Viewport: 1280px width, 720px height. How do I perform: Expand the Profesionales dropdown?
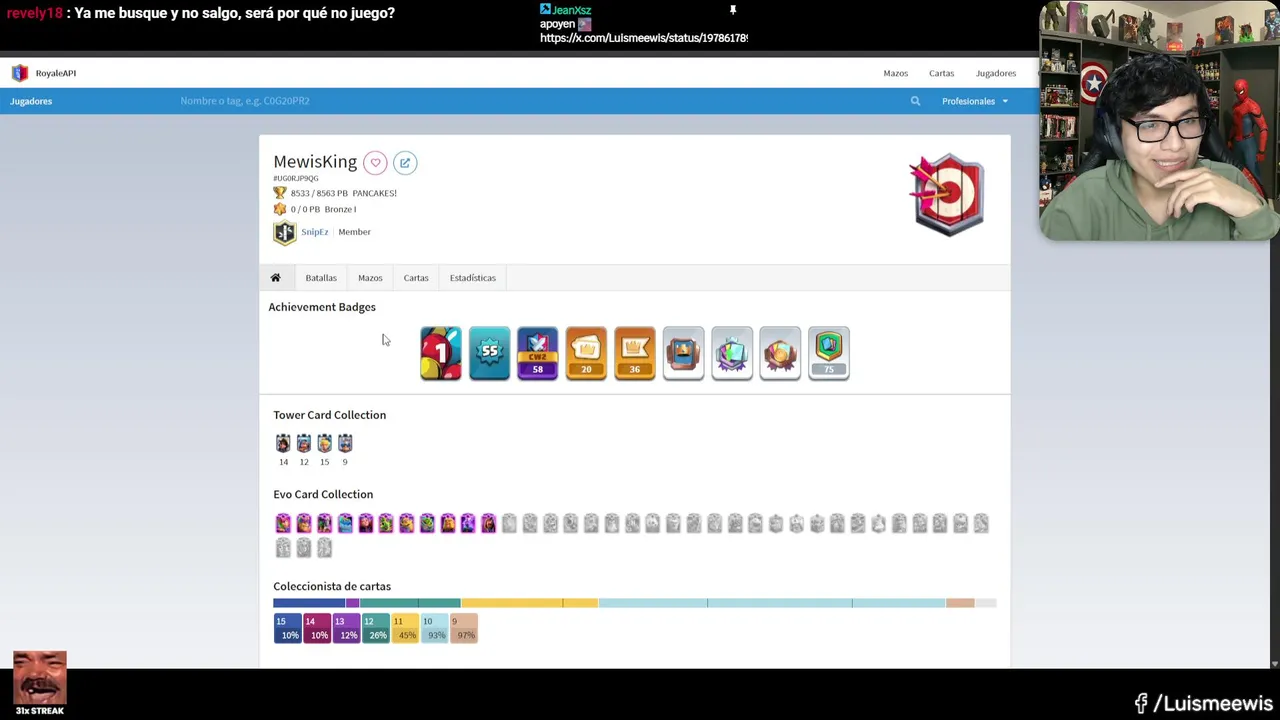[974, 101]
